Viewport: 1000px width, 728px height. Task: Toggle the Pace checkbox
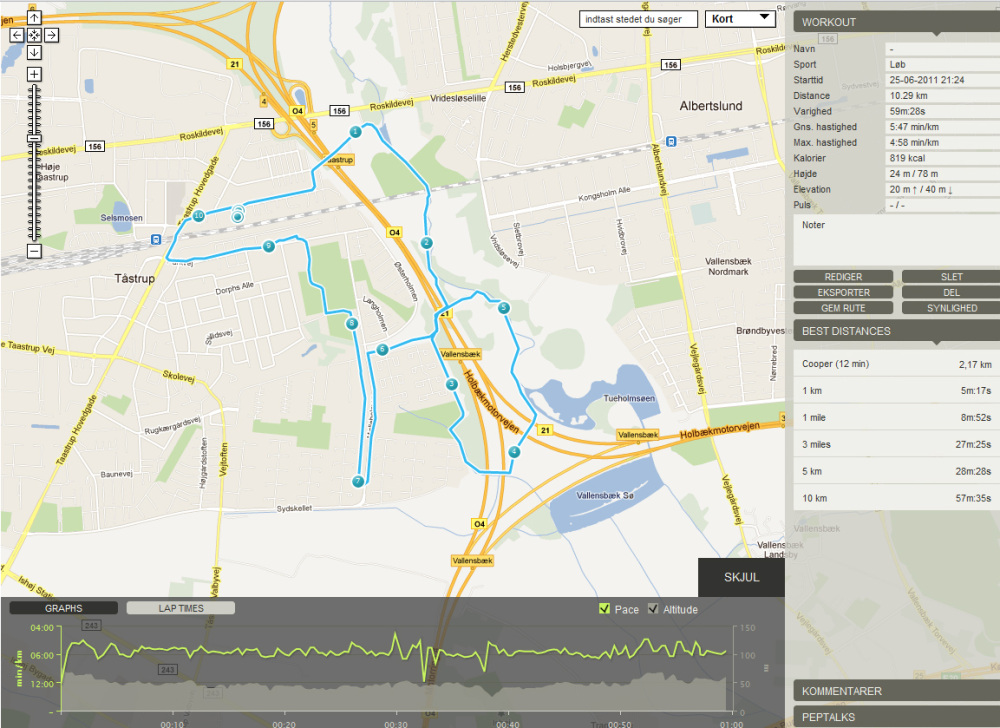tap(605, 609)
